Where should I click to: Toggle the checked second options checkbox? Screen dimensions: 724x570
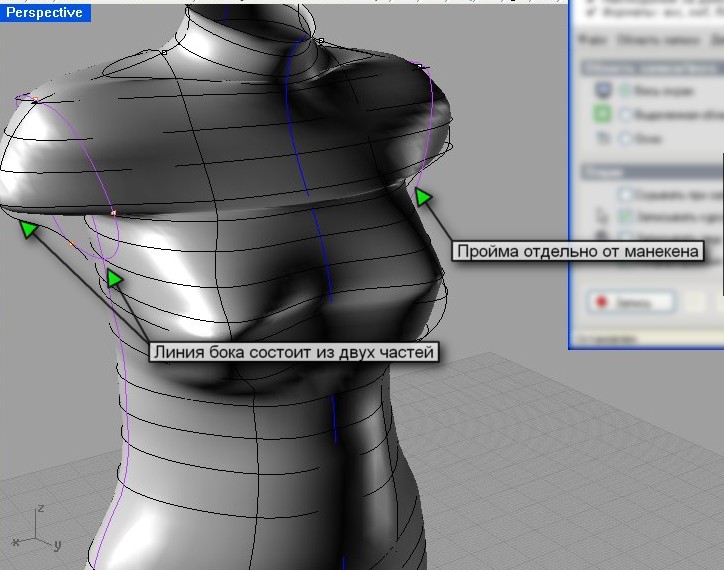(626, 216)
